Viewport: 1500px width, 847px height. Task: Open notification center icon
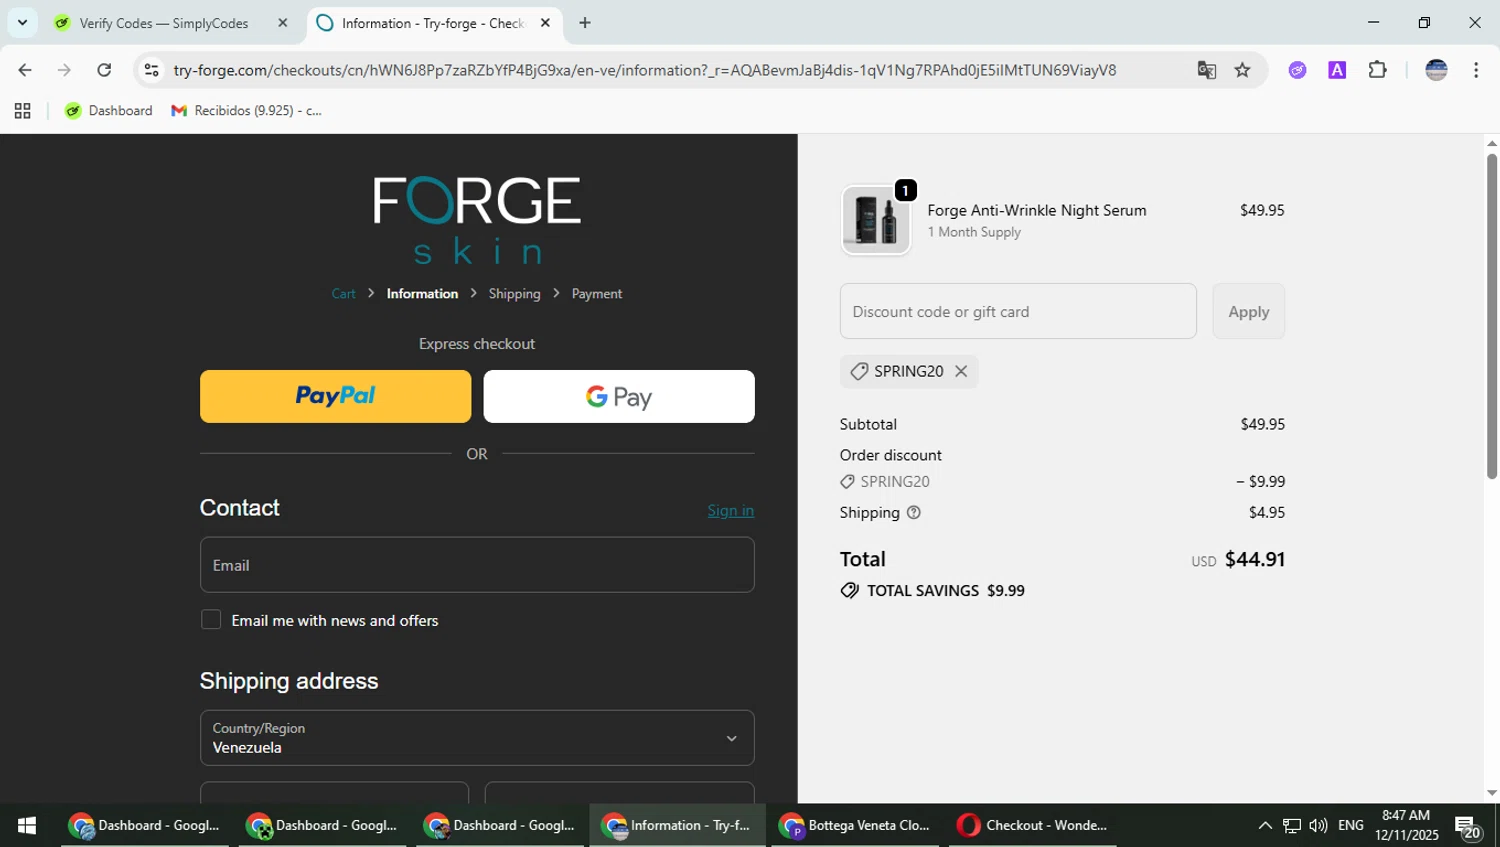click(1468, 827)
